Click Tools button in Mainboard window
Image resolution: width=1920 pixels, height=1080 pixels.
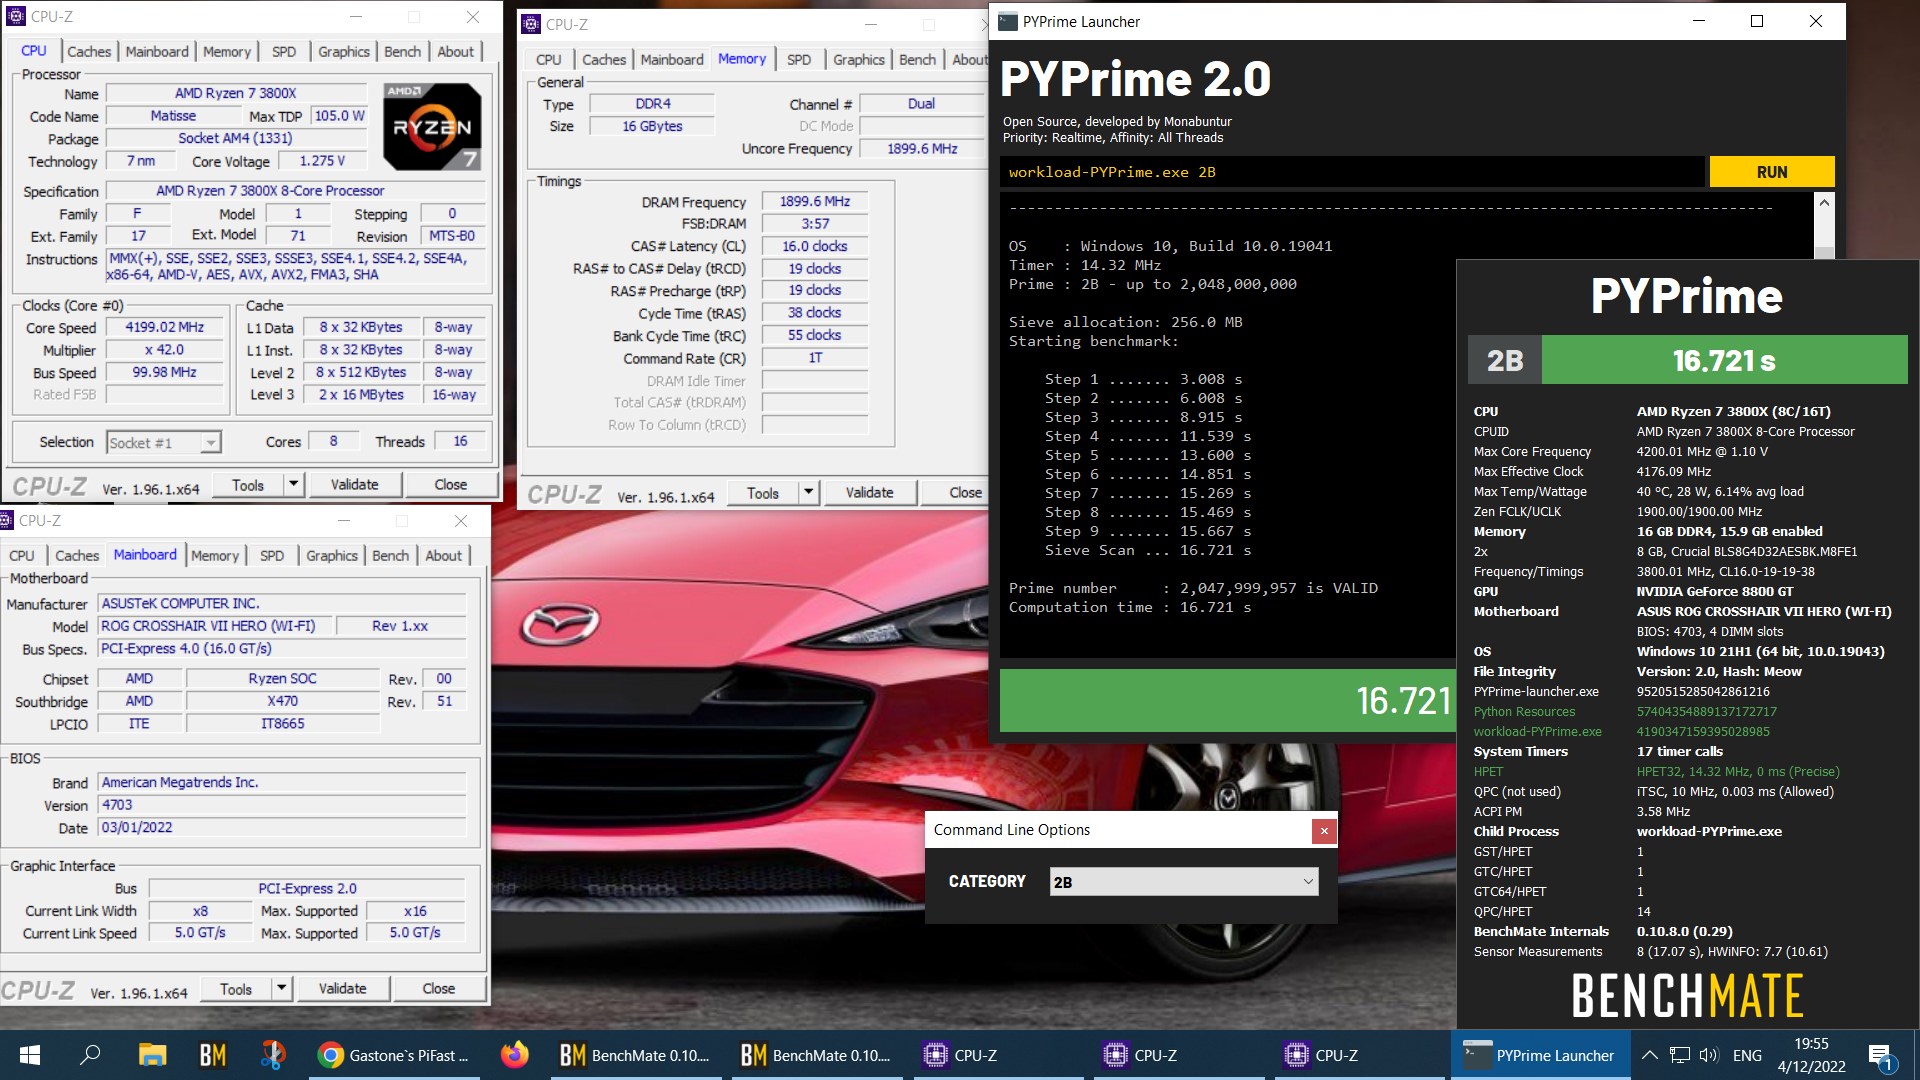click(x=236, y=989)
